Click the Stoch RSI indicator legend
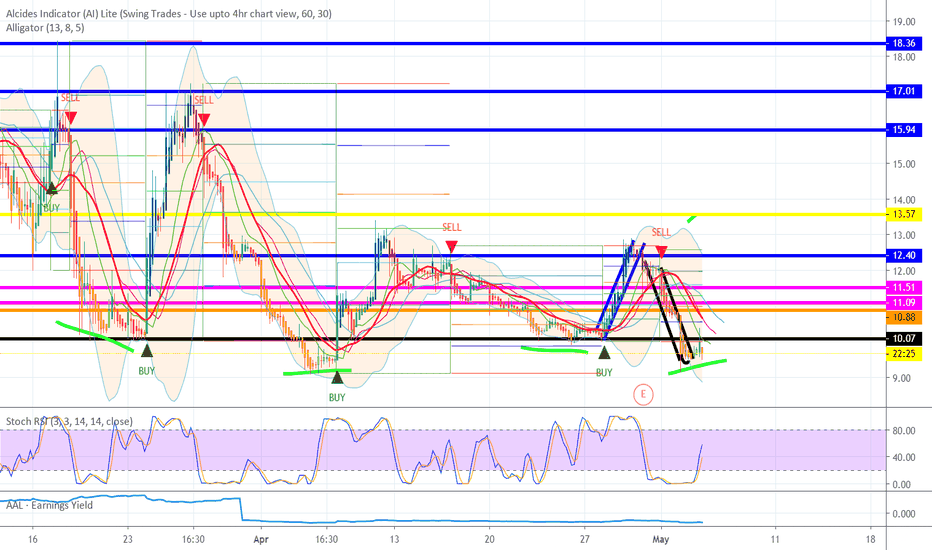The width and height of the screenshot is (932, 550). point(70,422)
